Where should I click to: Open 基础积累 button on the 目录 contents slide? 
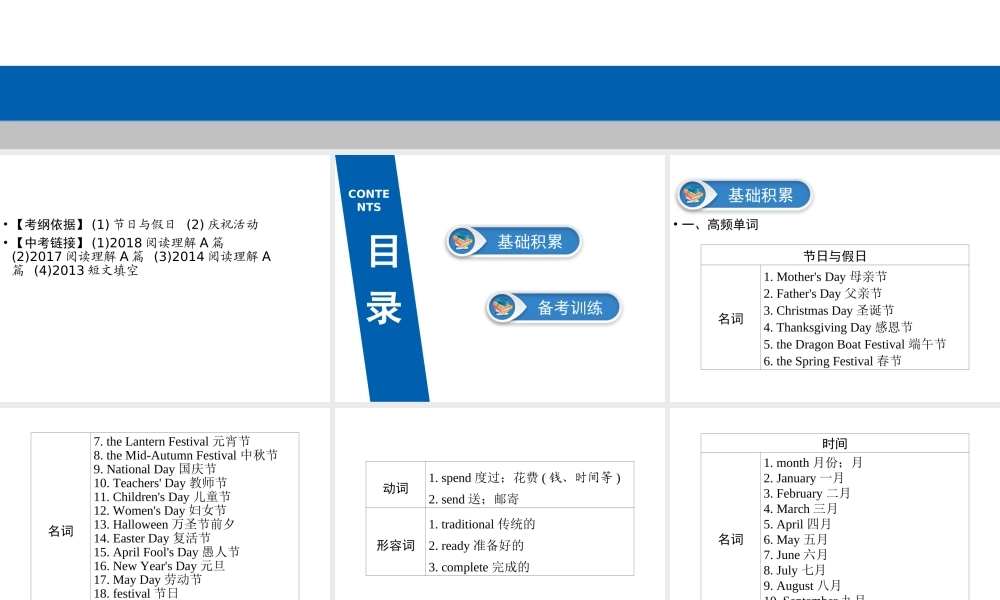coord(513,242)
